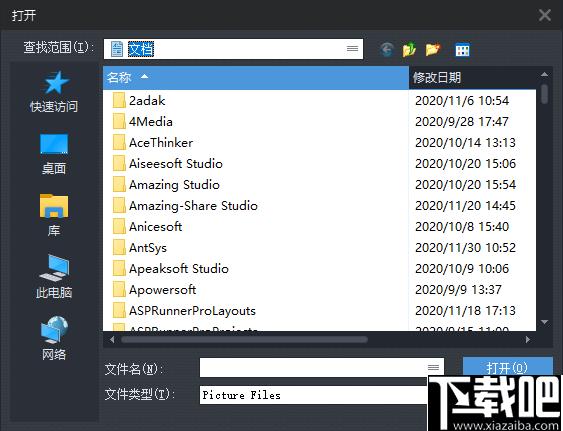Go to Desktop (桌面) location

[x=54, y=154]
